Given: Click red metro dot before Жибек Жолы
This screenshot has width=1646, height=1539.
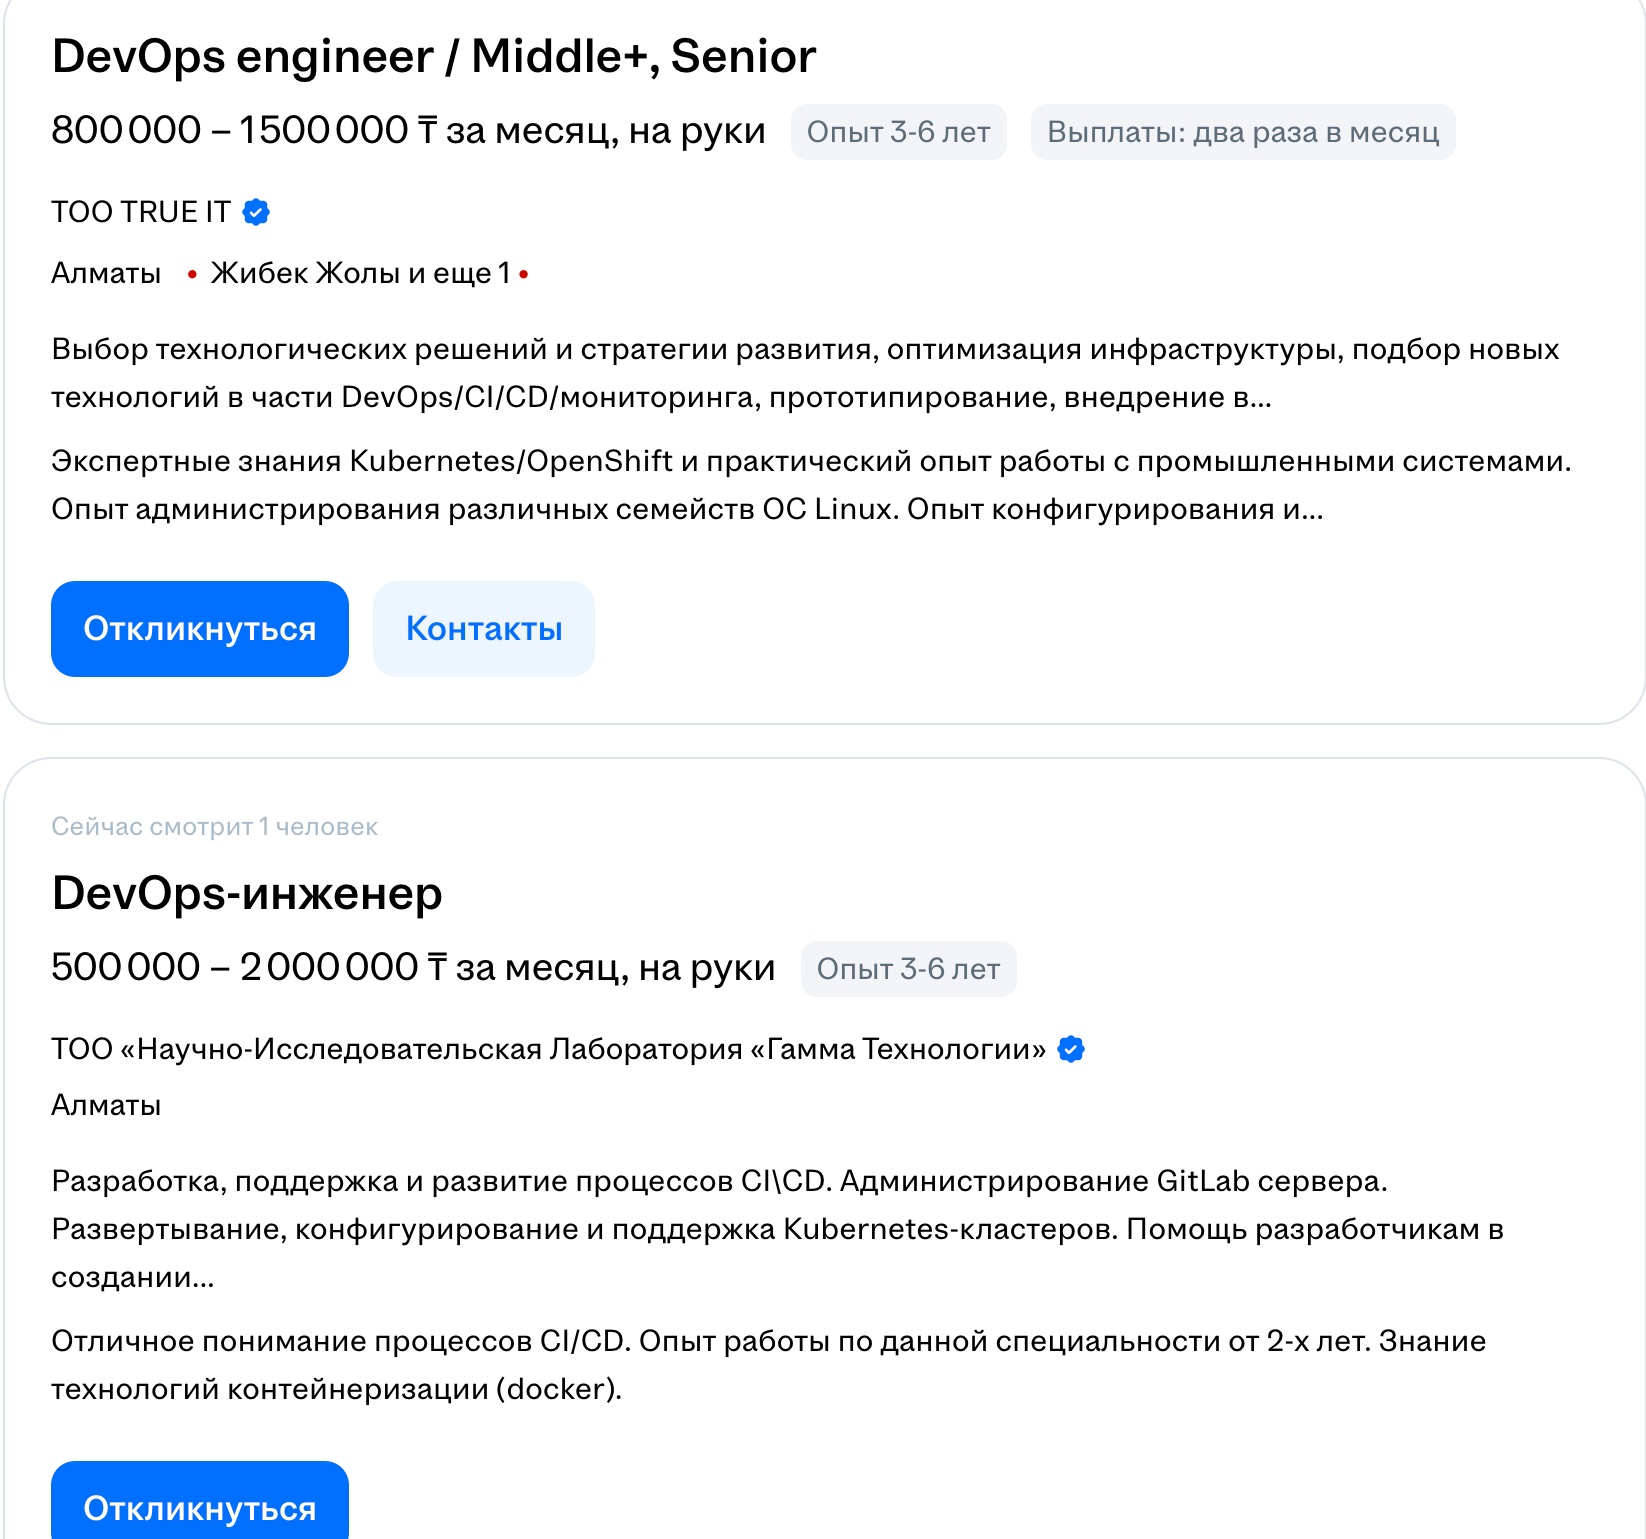Looking at the screenshot, I should click(192, 274).
